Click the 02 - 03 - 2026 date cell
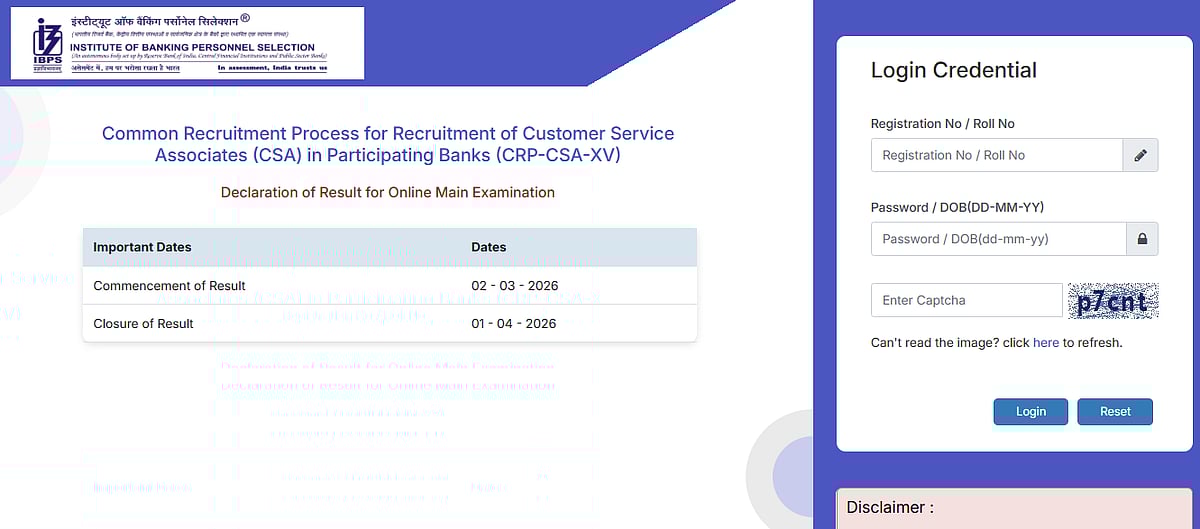 click(513, 286)
